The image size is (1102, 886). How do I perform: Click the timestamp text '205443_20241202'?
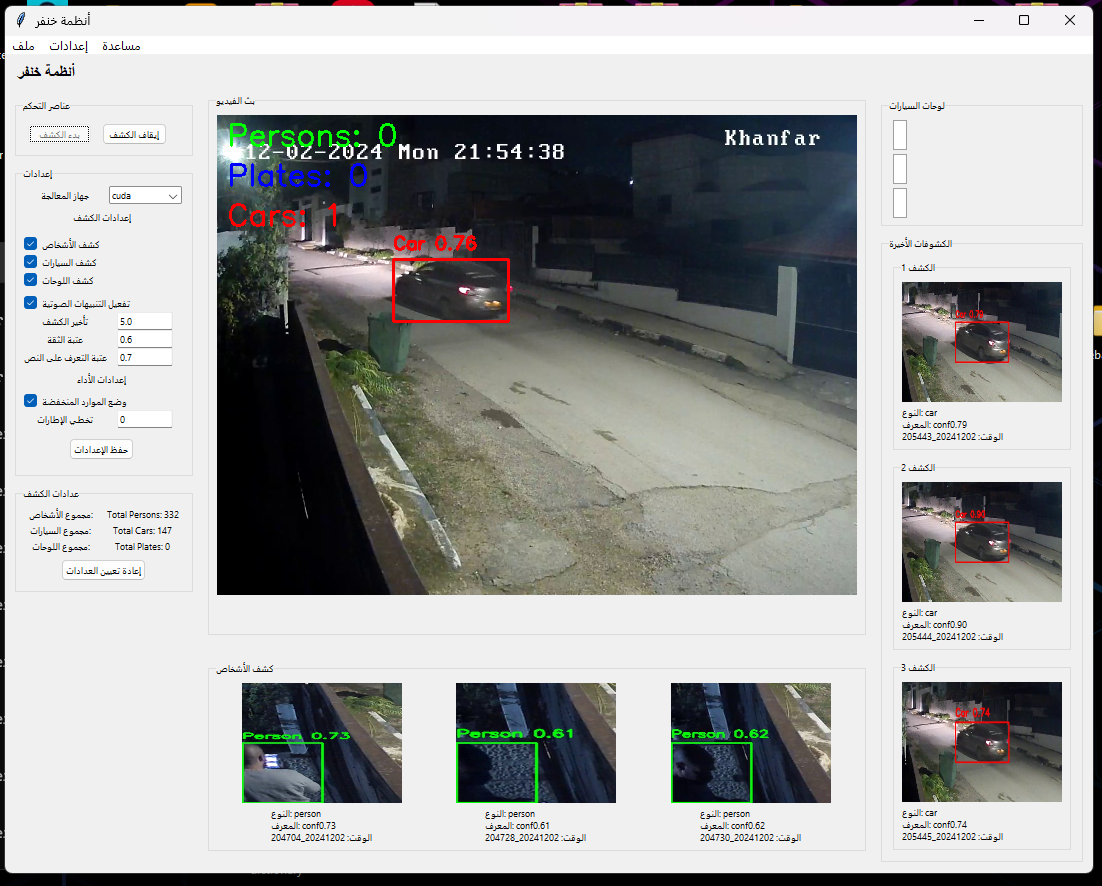click(x=939, y=437)
